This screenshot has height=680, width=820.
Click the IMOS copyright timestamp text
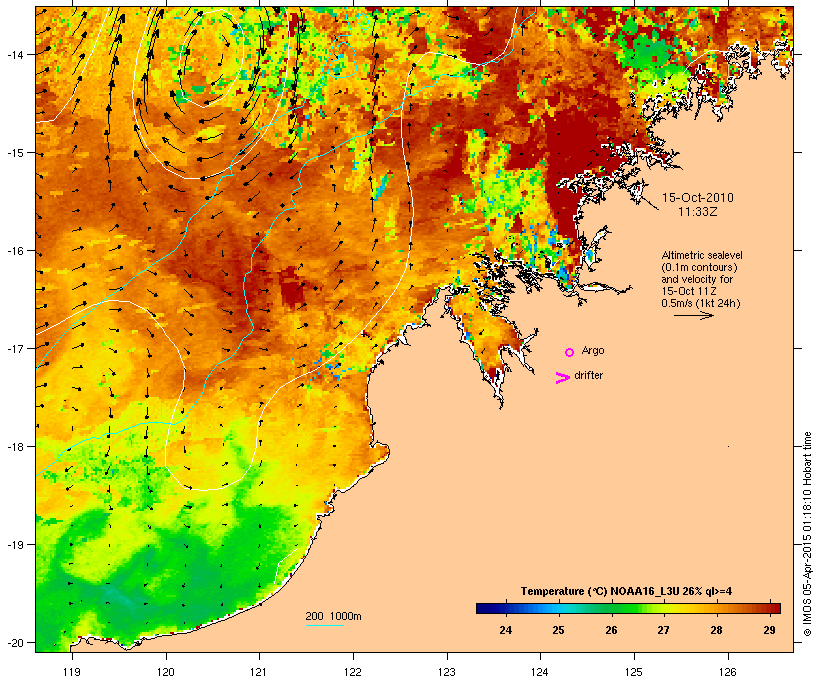[x=807, y=534]
